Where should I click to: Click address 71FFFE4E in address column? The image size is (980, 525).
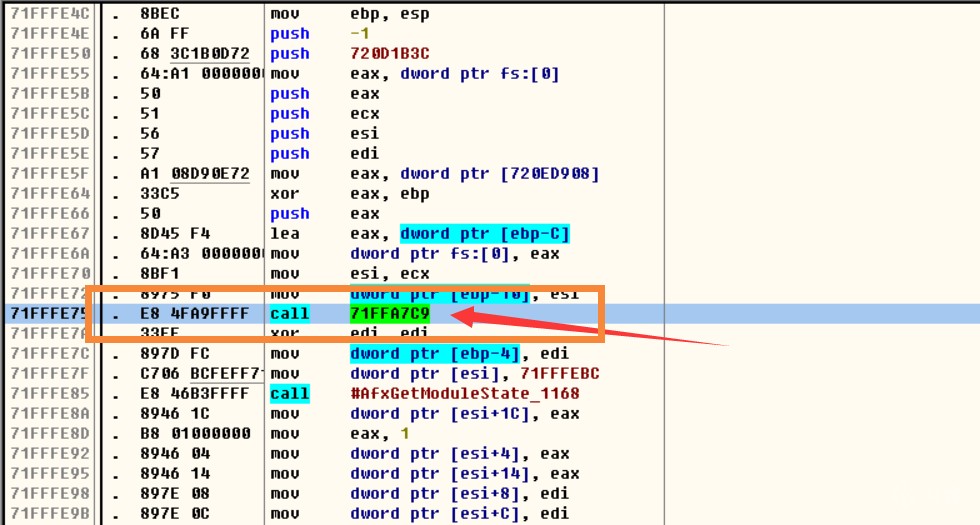pyautogui.click(x=50, y=33)
